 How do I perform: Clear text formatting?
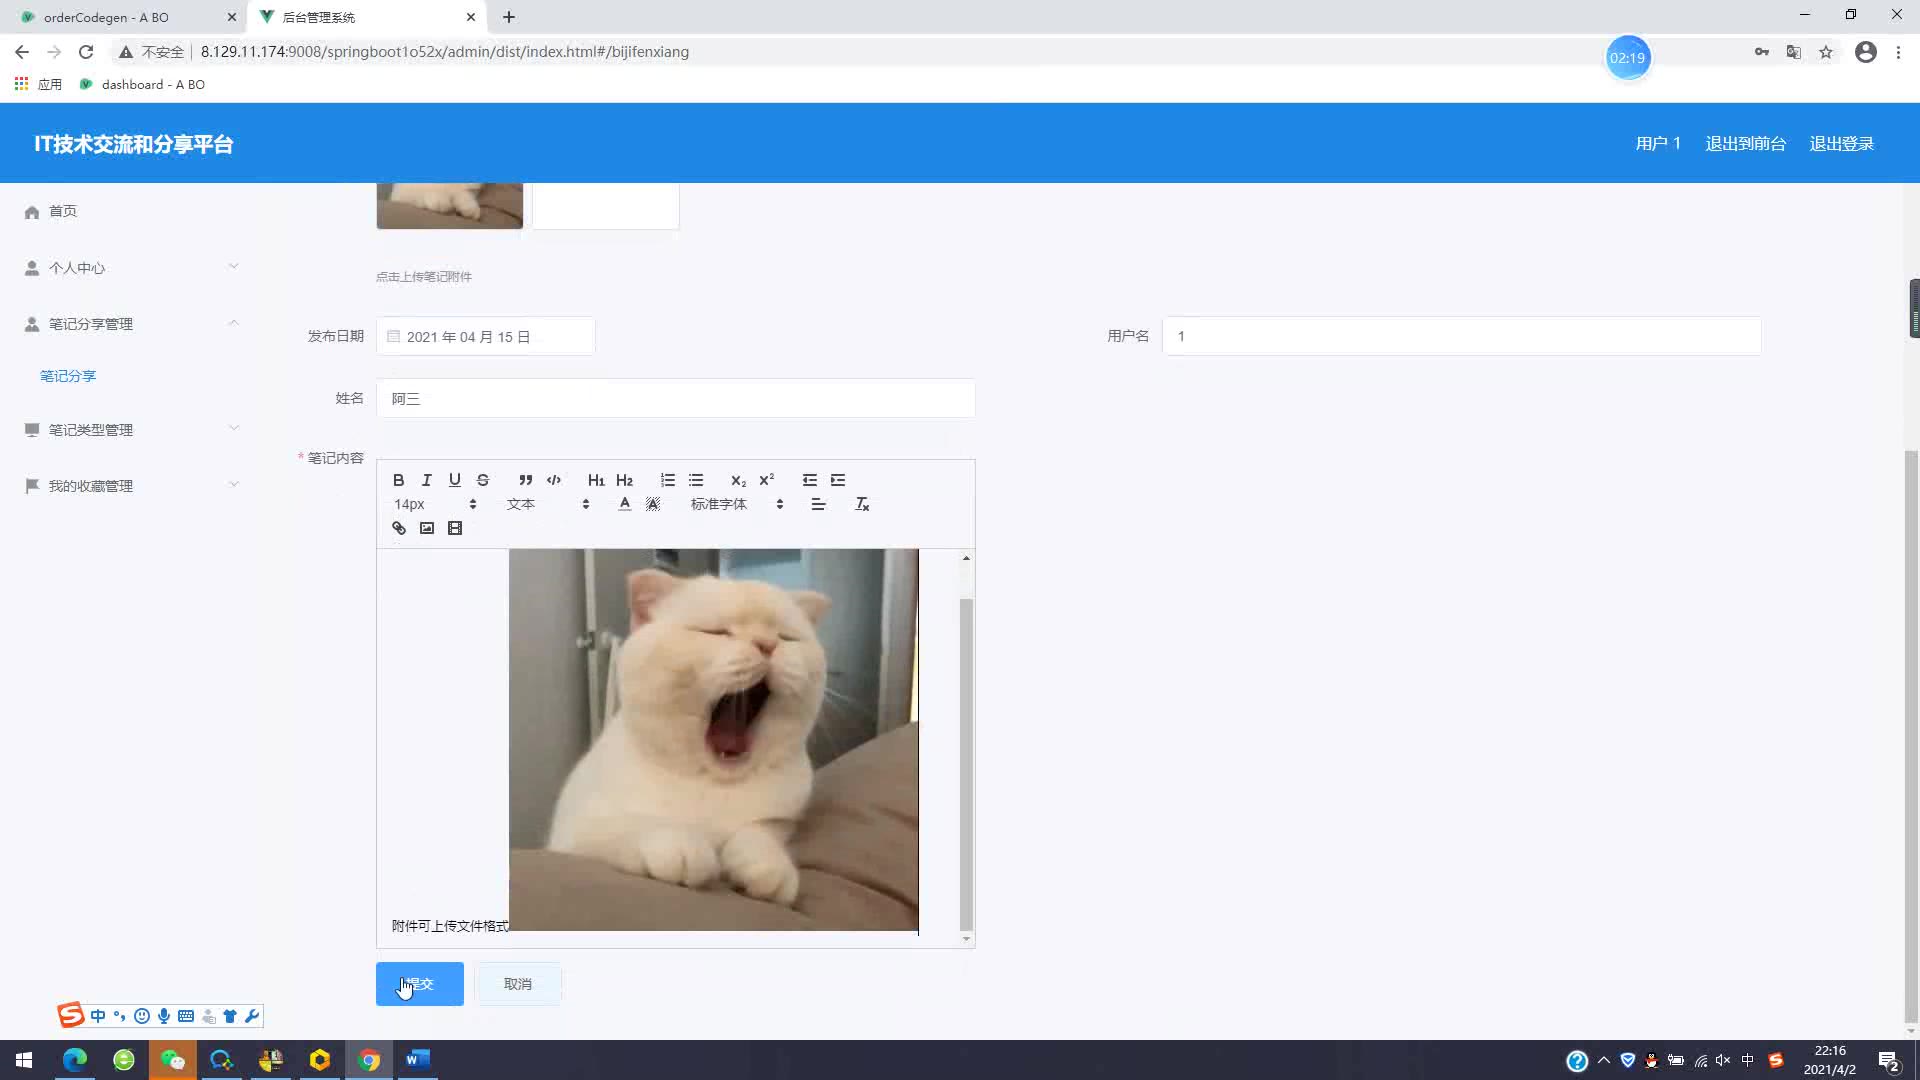tap(861, 504)
